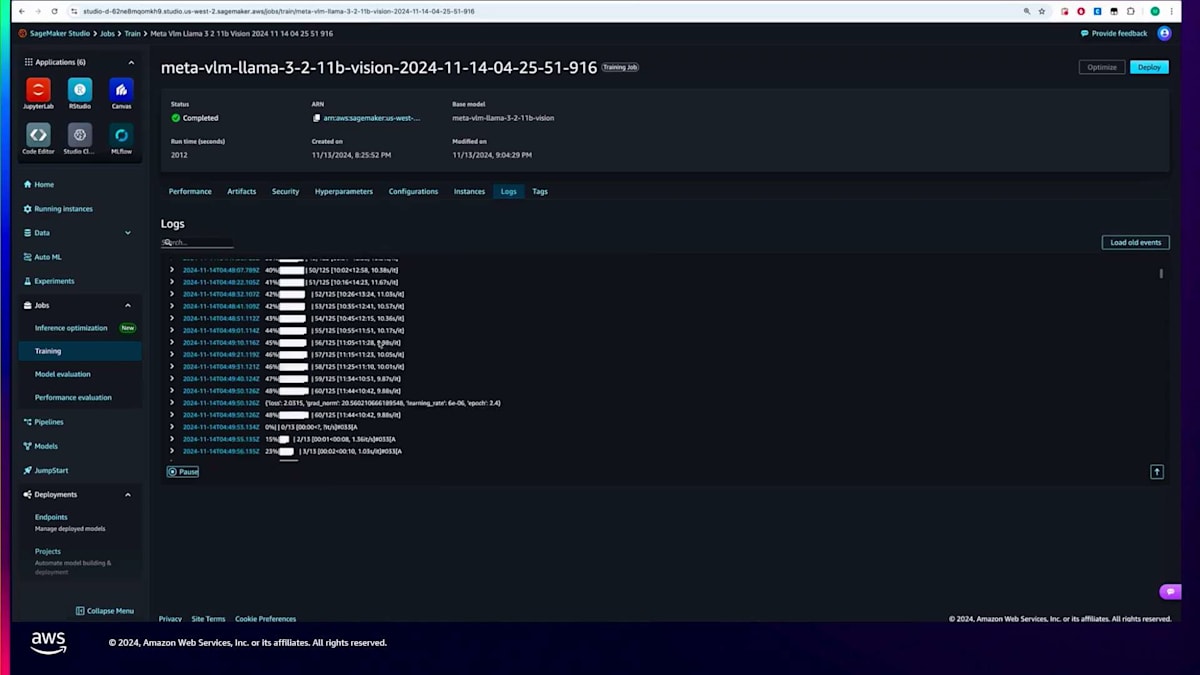Click the blue extension icon in browser toolbar
Image resolution: width=1200 pixels, height=675 pixels.
(1097, 11)
